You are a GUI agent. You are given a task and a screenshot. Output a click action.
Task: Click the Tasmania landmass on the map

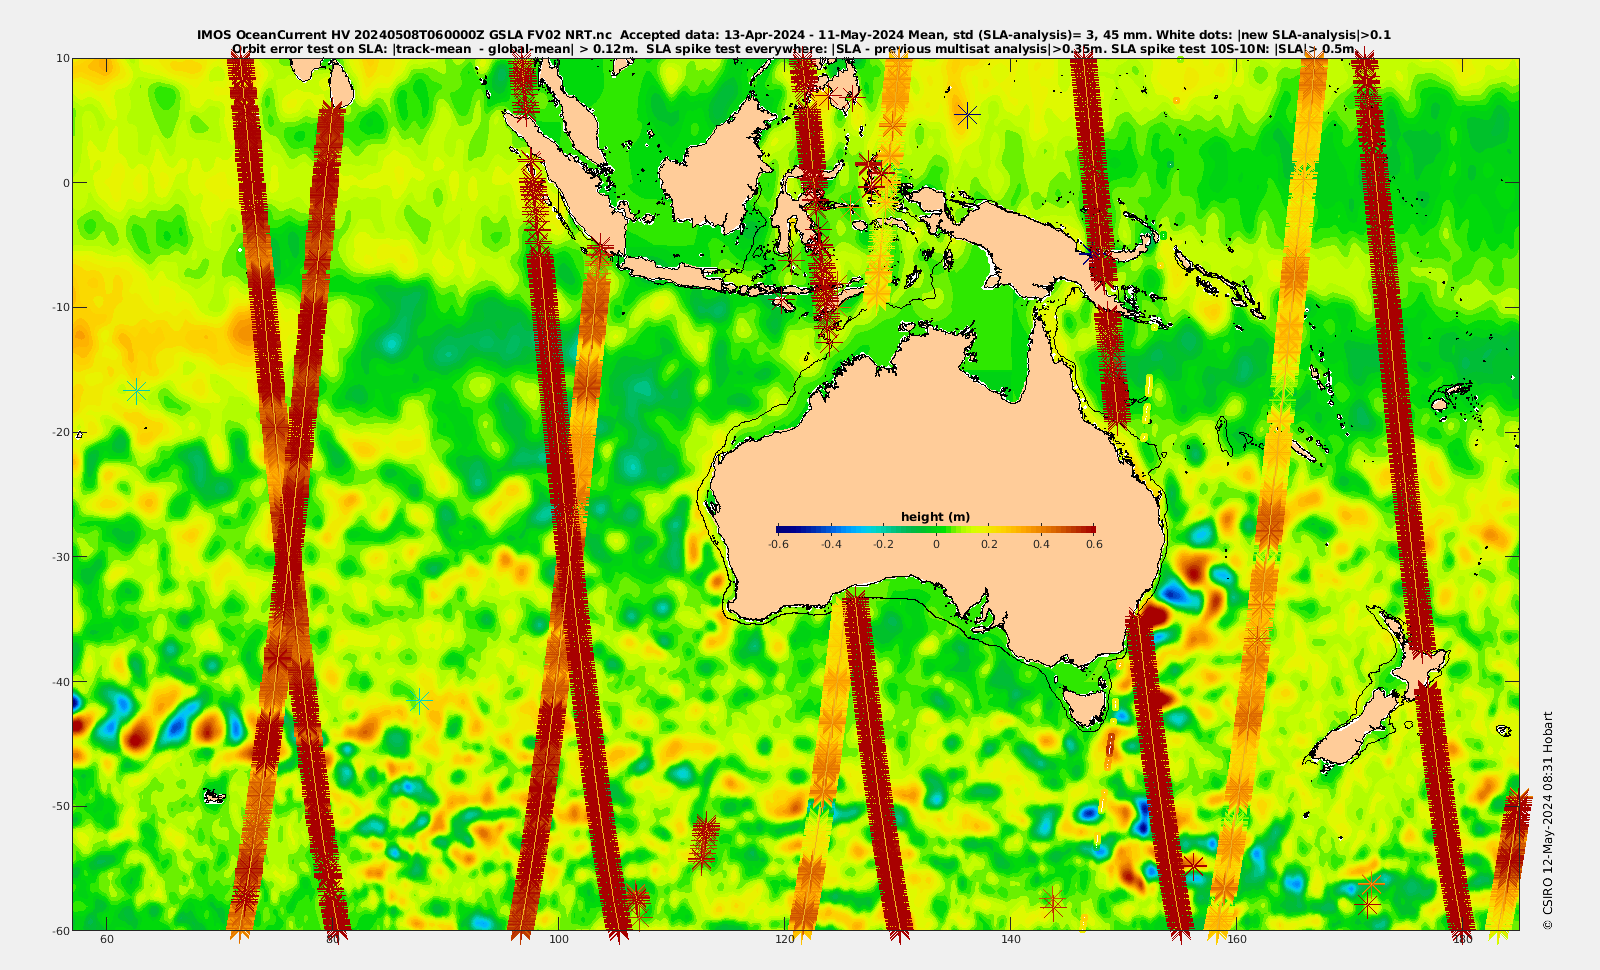(1087, 705)
